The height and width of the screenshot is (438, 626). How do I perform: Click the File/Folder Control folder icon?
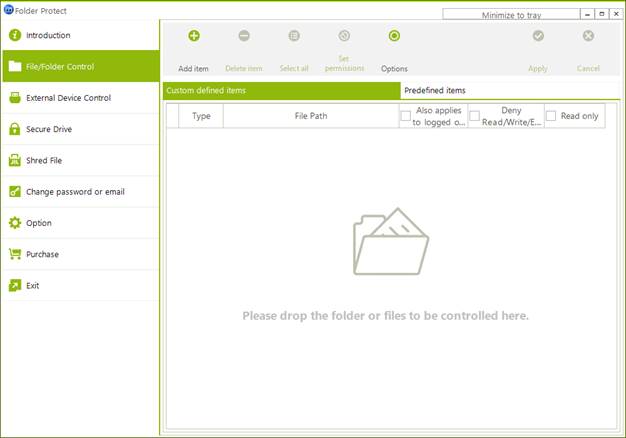click(15, 66)
